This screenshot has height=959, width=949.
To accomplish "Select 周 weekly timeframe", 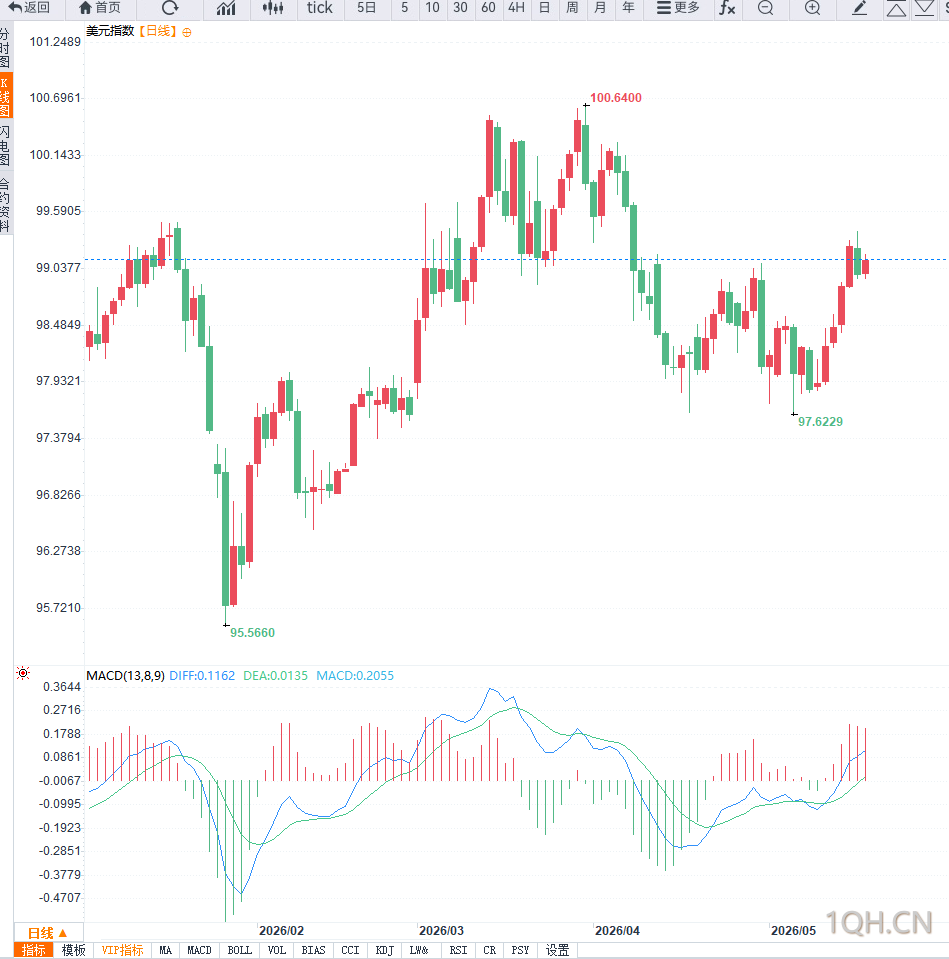I will 572,8.
